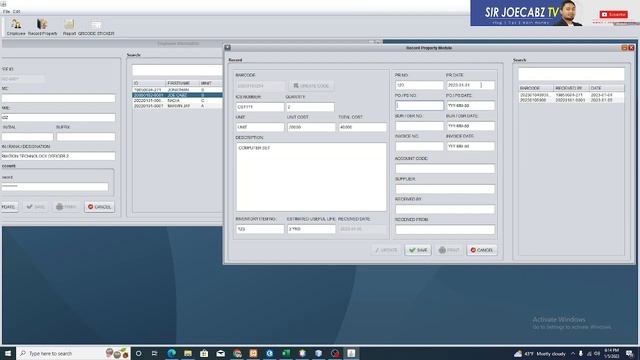Focus the PO/PS No field

[419, 106]
